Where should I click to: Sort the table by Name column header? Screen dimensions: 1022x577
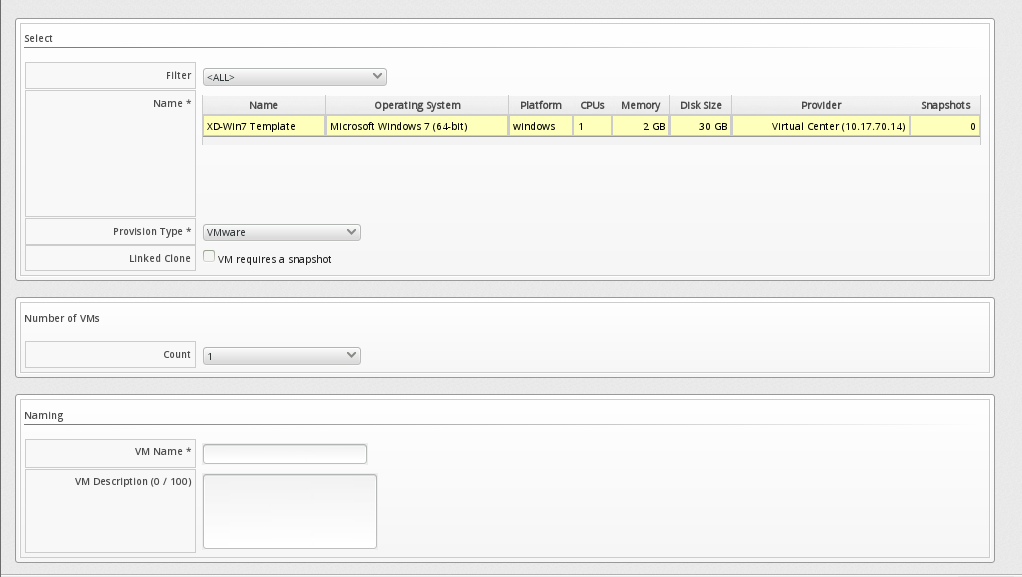pos(264,105)
